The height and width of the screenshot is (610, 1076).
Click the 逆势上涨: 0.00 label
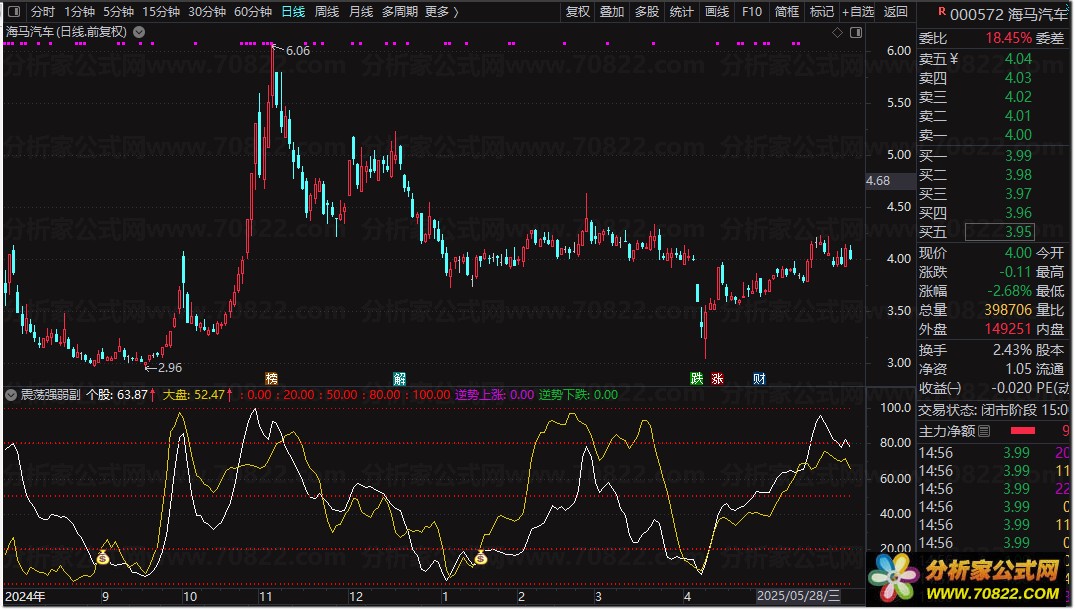coord(494,395)
